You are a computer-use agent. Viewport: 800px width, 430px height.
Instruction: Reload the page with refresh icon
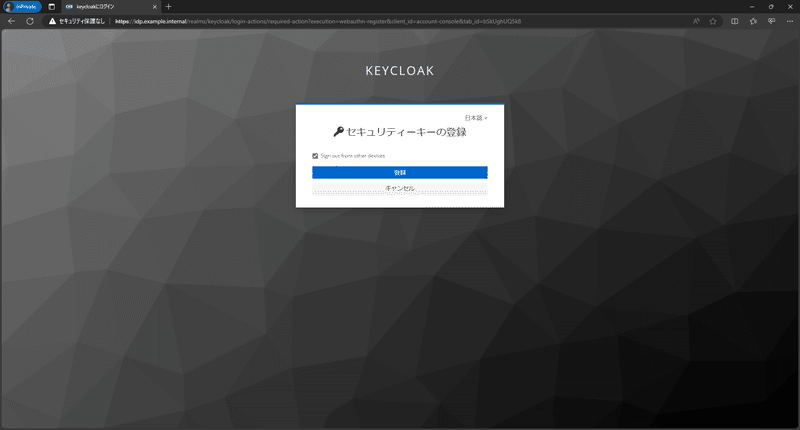(30, 21)
